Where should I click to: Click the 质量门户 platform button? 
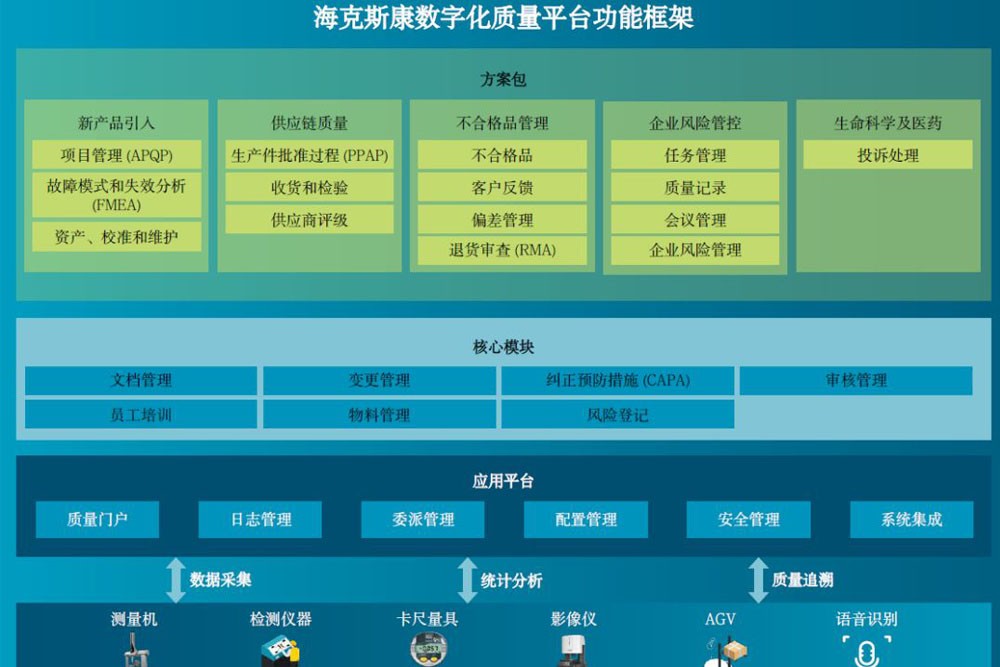[98, 519]
